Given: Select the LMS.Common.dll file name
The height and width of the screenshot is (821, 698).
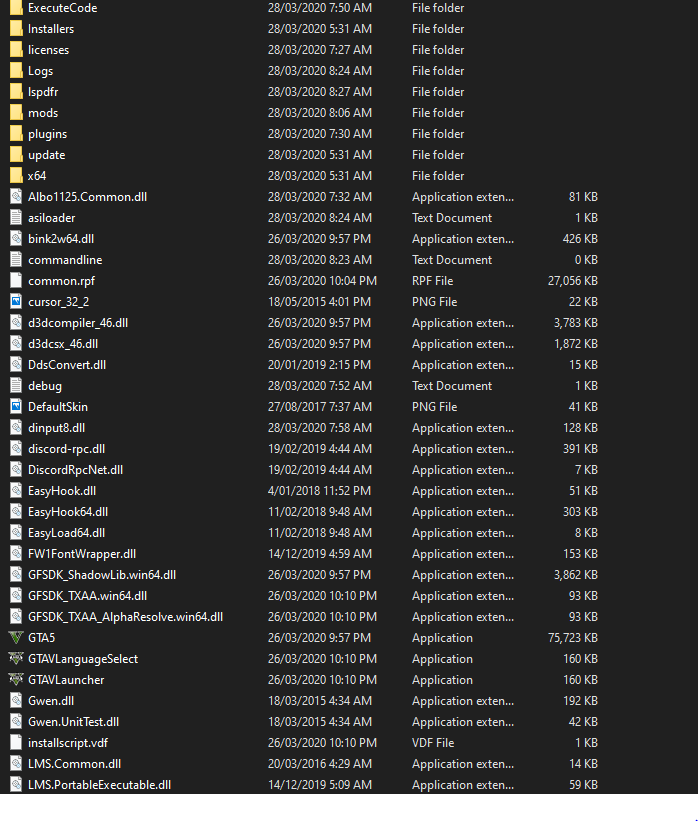Looking at the screenshot, I should click(74, 763).
